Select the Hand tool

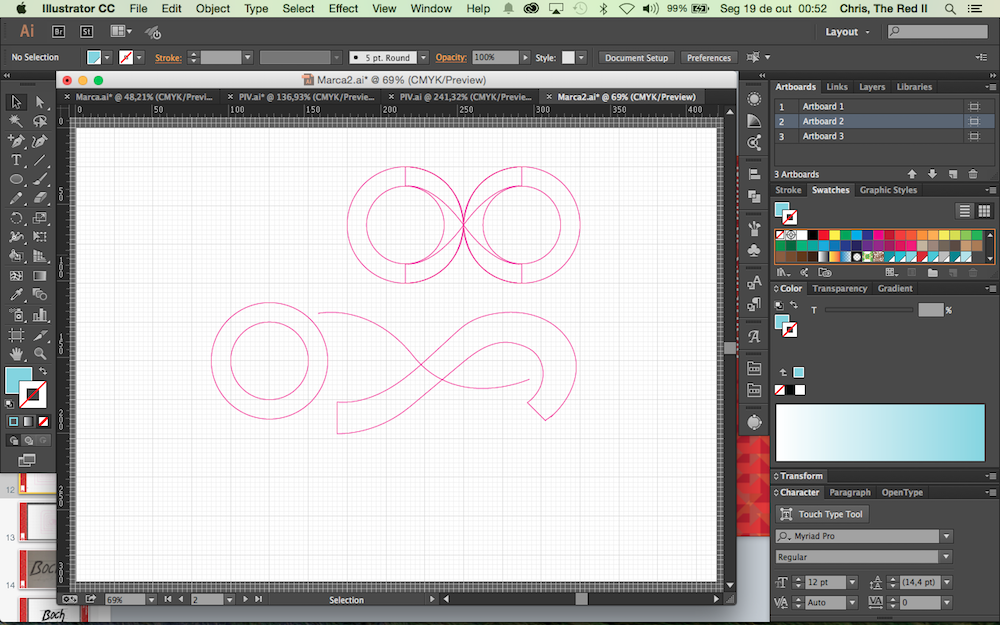(x=17, y=353)
